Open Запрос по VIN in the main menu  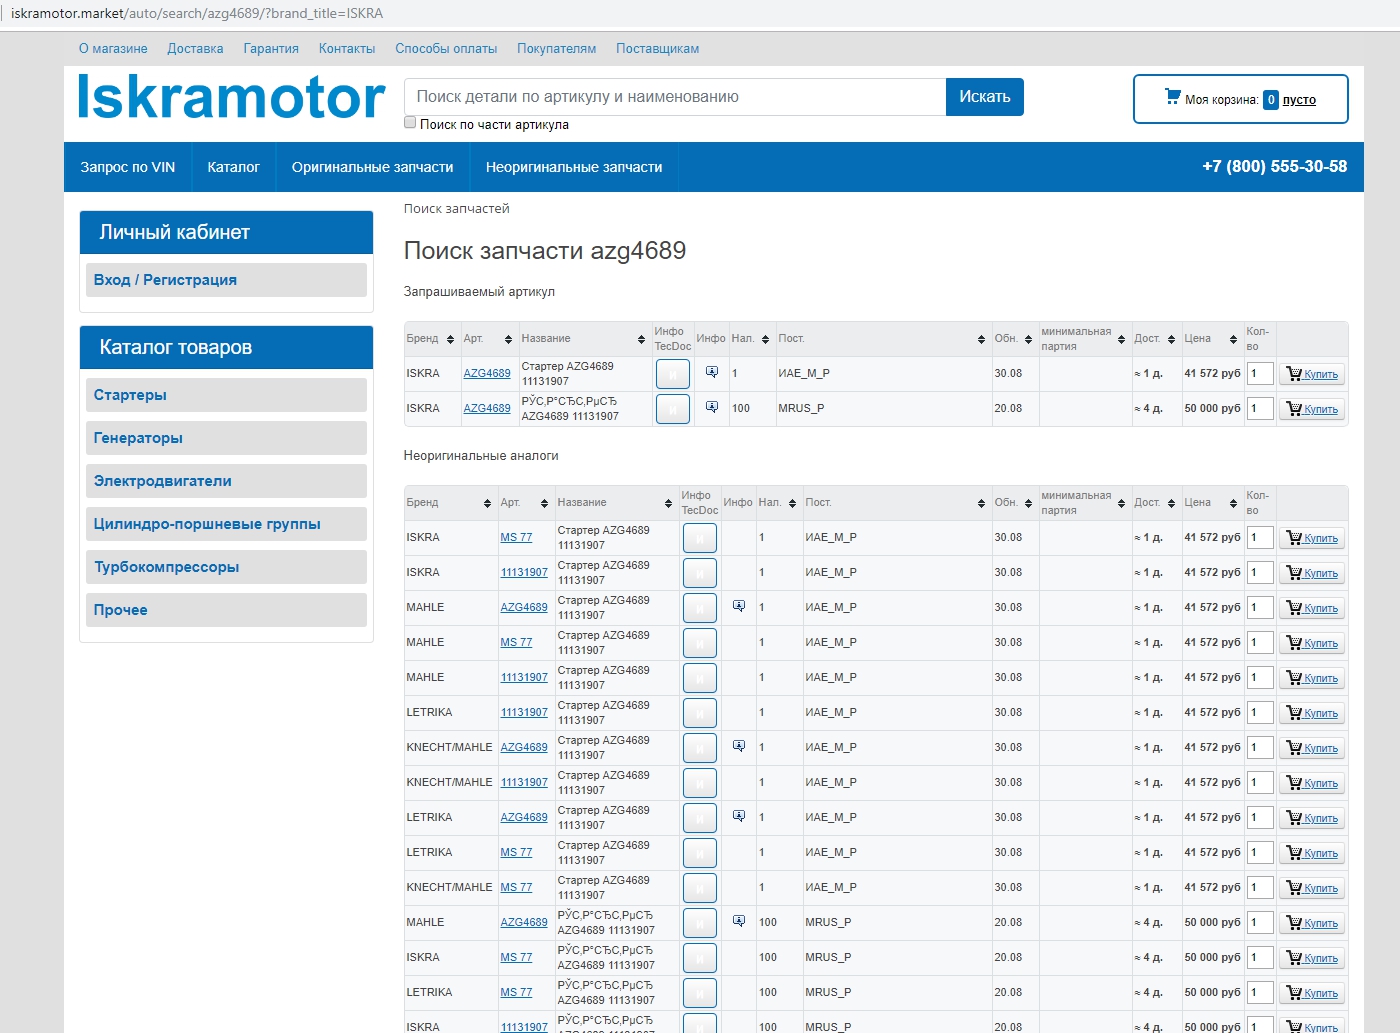point(128,167)
